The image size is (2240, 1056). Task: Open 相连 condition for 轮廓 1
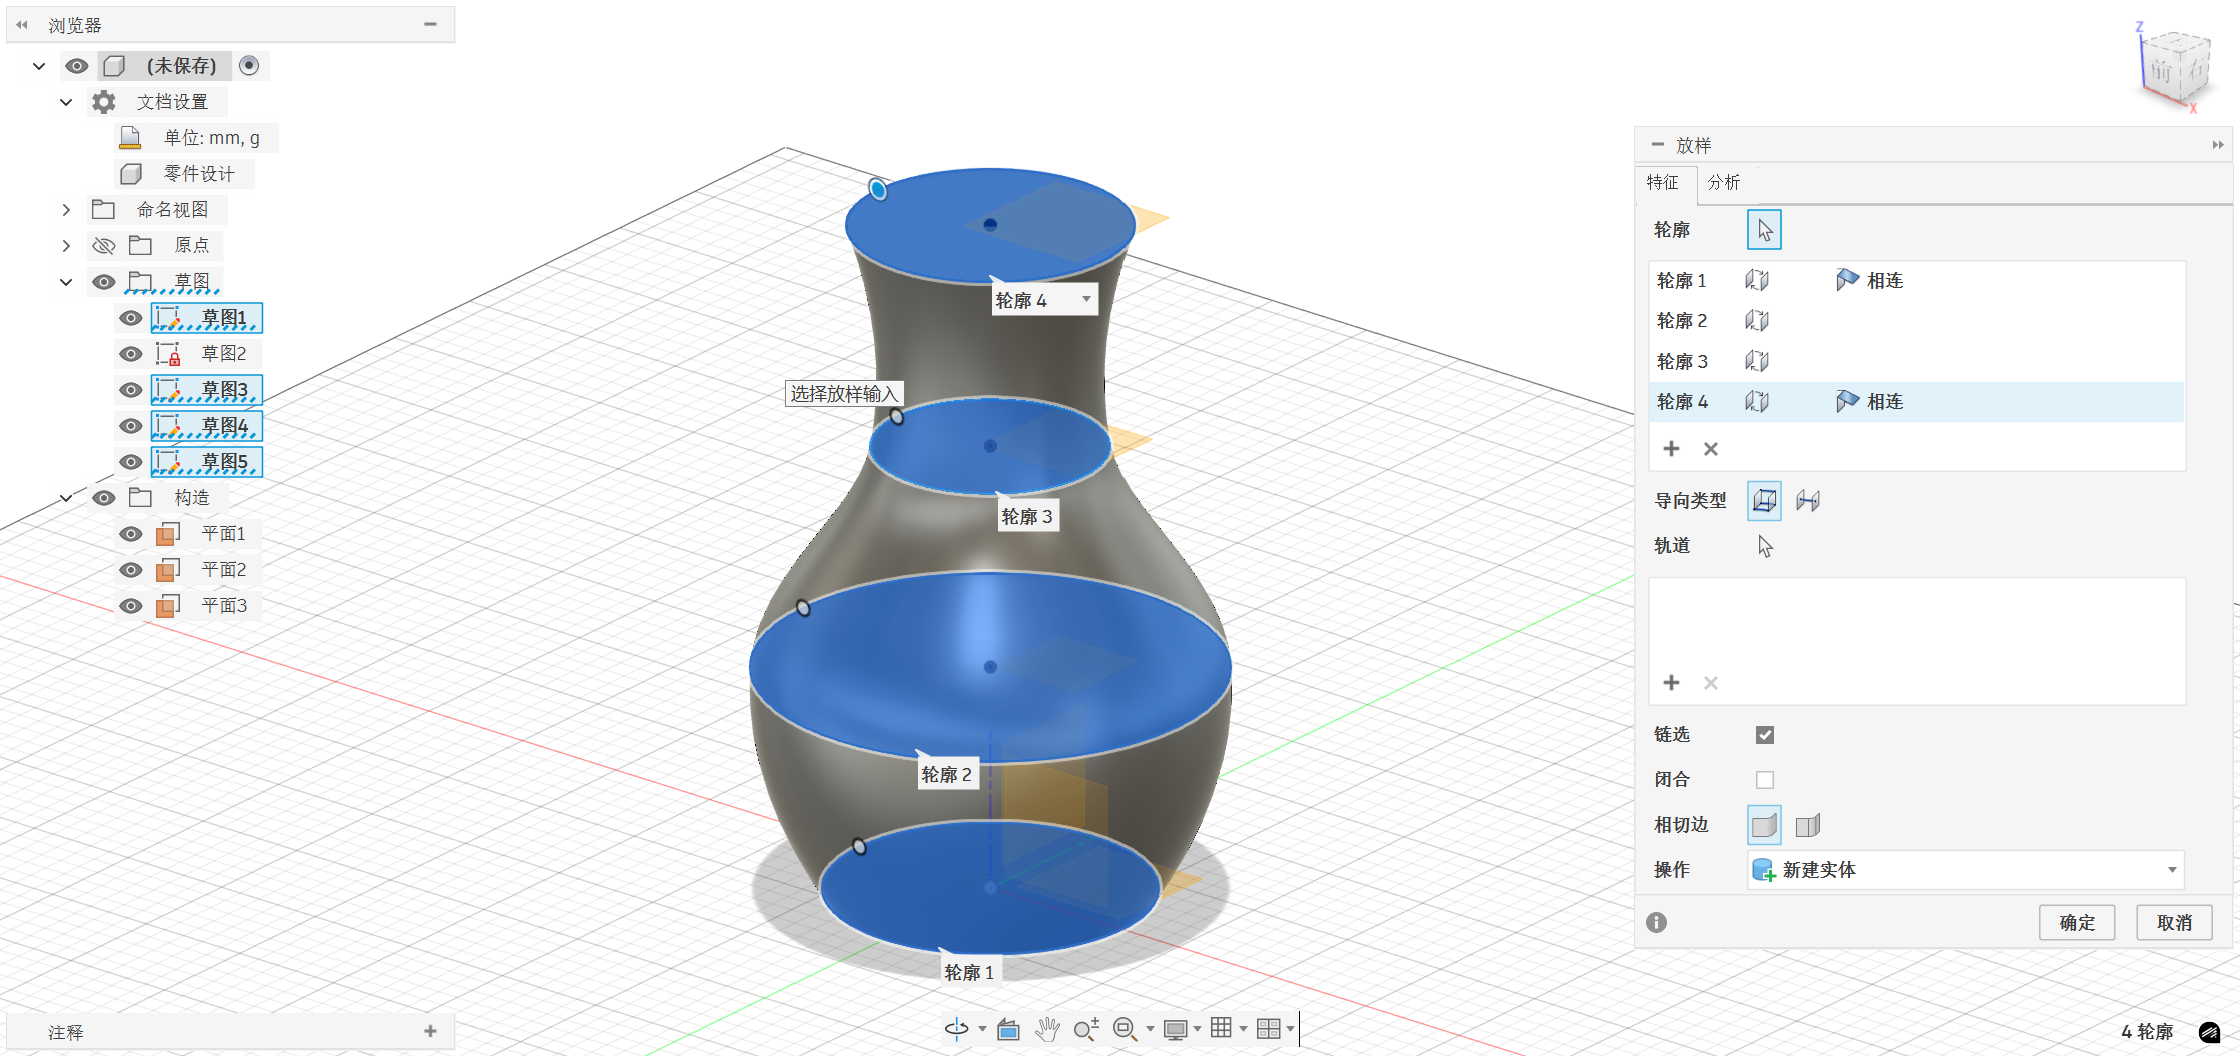pos(1869,281)
